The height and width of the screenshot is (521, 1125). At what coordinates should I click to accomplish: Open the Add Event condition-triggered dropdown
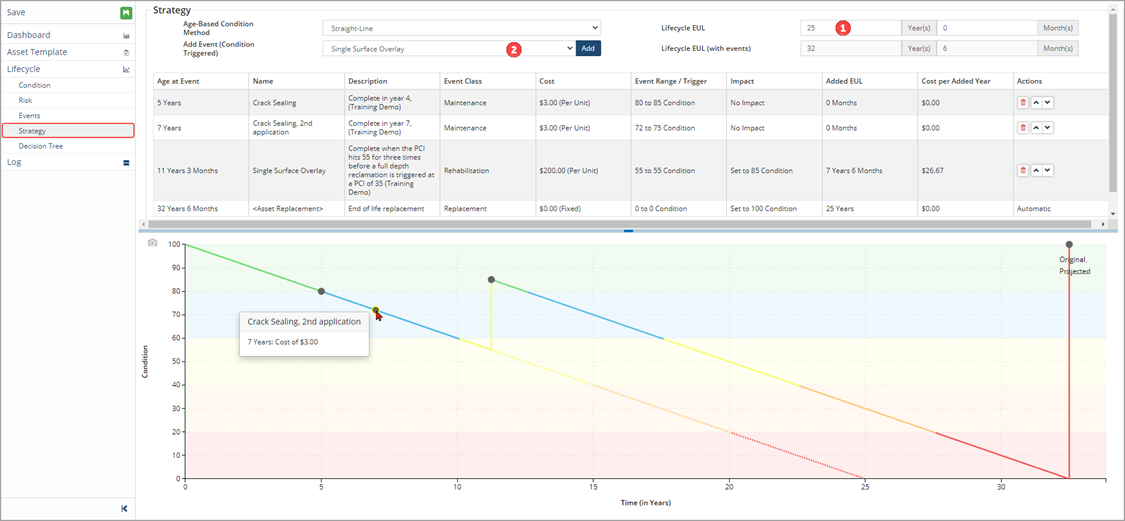point(448,48)
